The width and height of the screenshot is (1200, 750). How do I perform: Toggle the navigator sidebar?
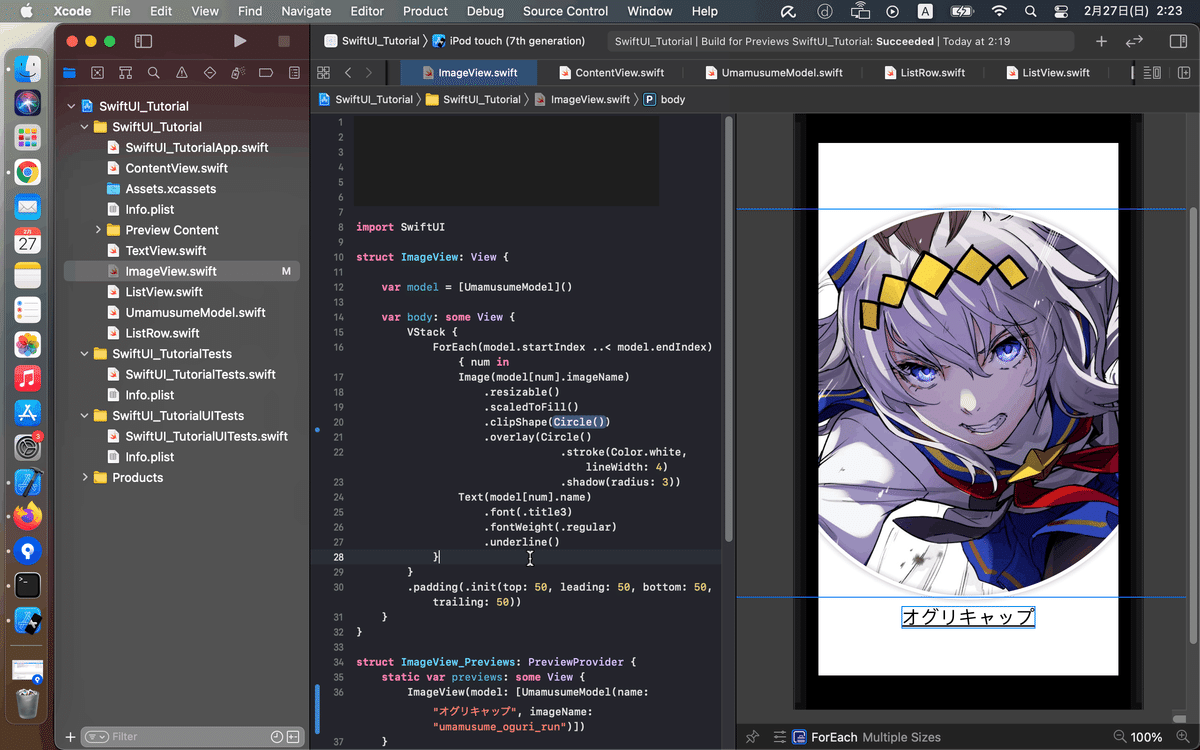(x=143, y=41)
